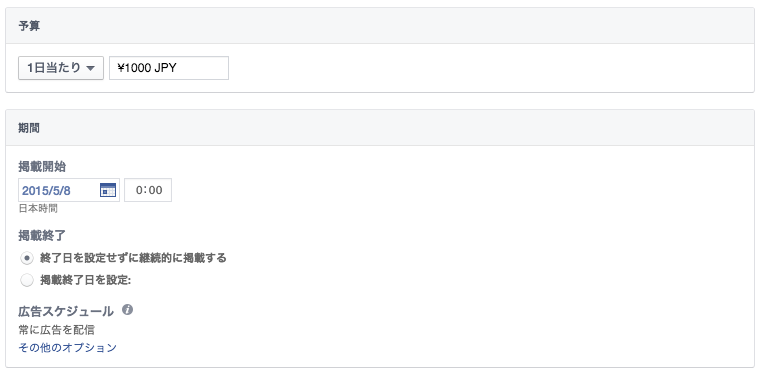Image resolution: width=761 pixels, height=374 pixels.
Task: Focus the ¥1000 JPY budget amount field
Action: click(169, 68)
